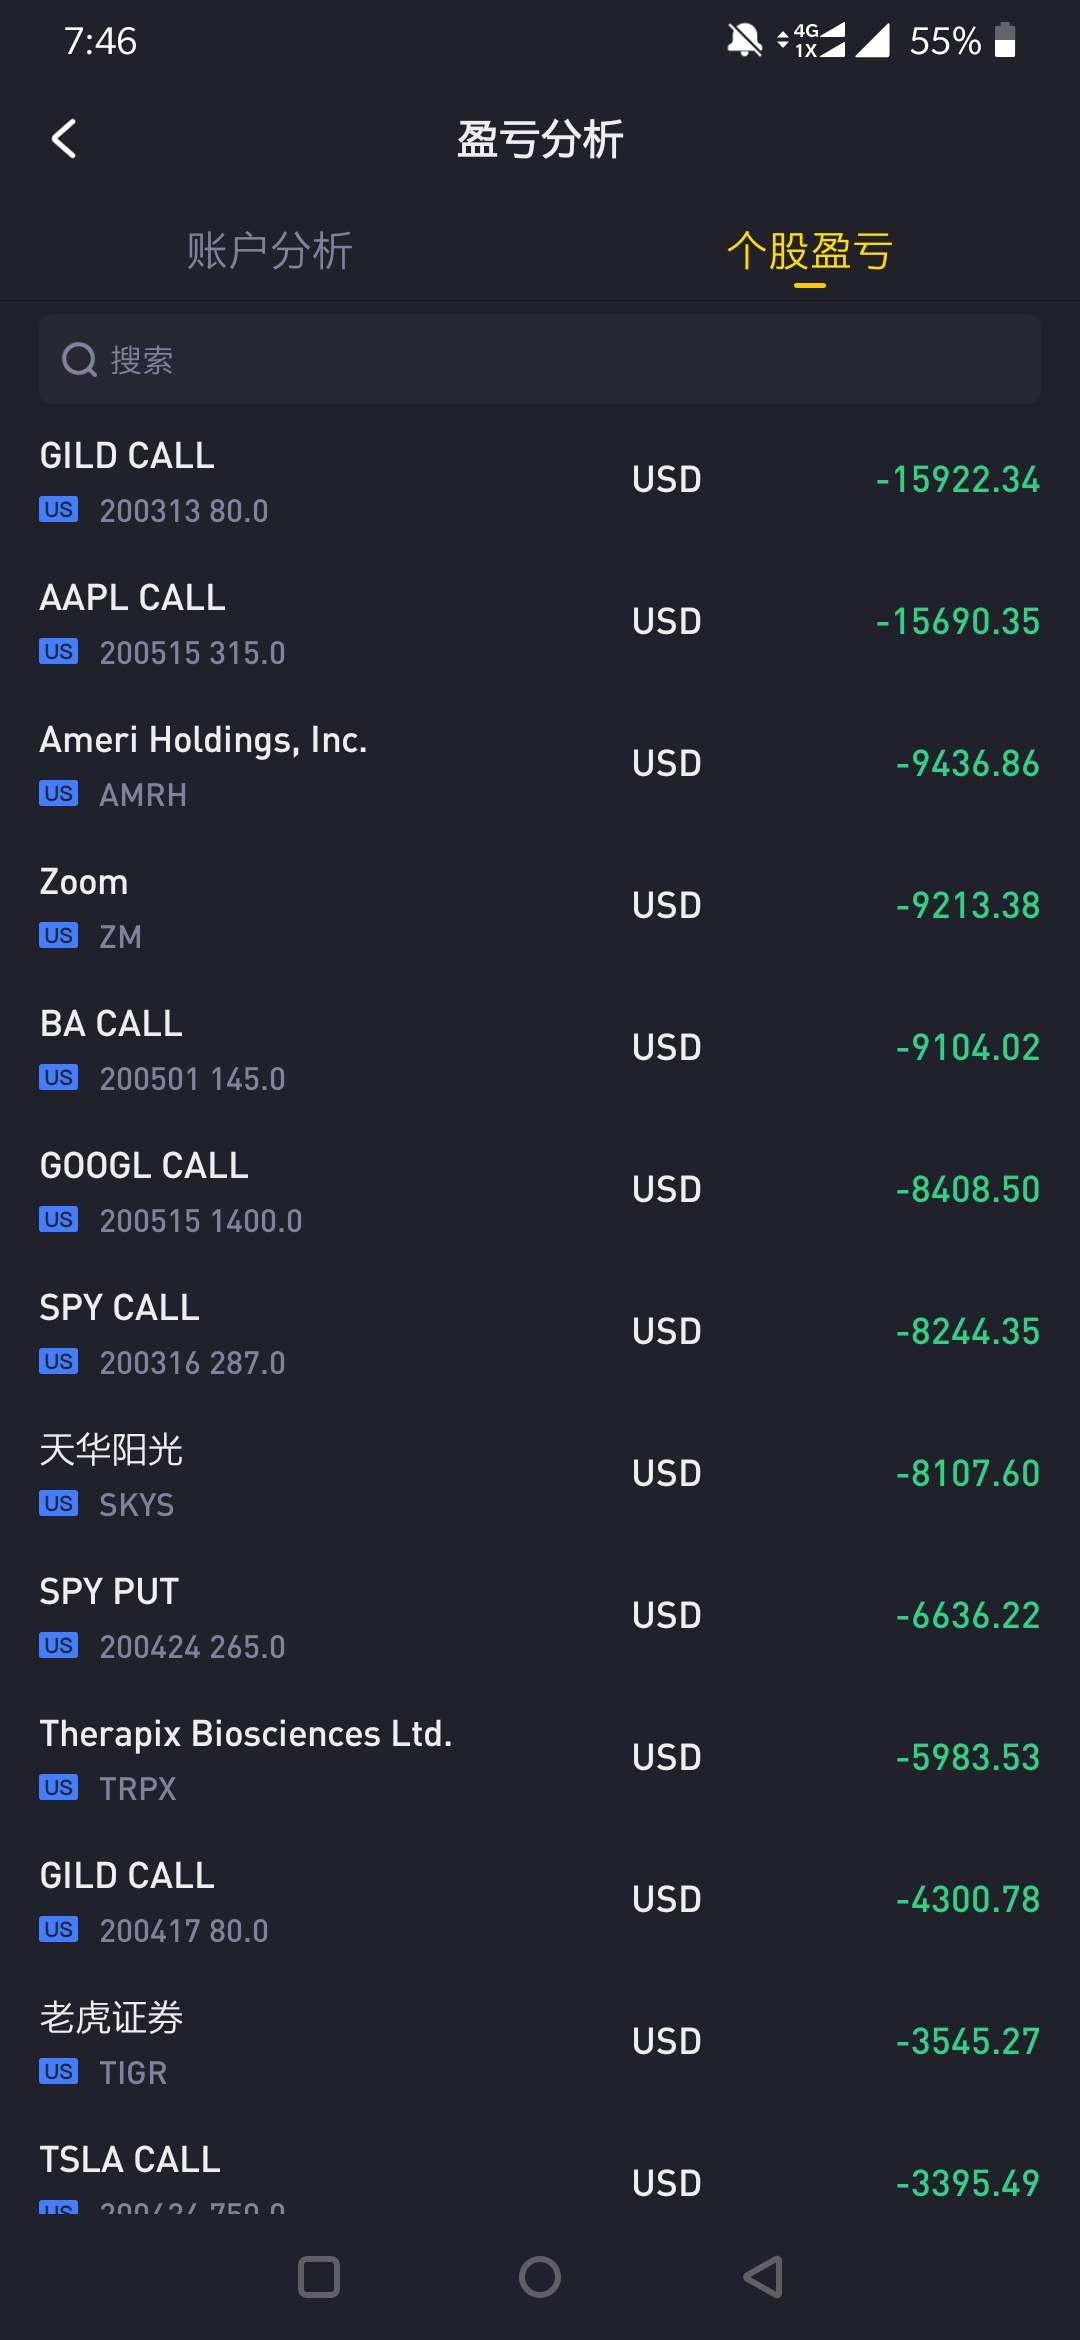The width and height of the screenshot is (1080, 2340).
Task: Open 老虎证券 TIGR stock row
Action: pyautogui.click(x=540, y=2044)
